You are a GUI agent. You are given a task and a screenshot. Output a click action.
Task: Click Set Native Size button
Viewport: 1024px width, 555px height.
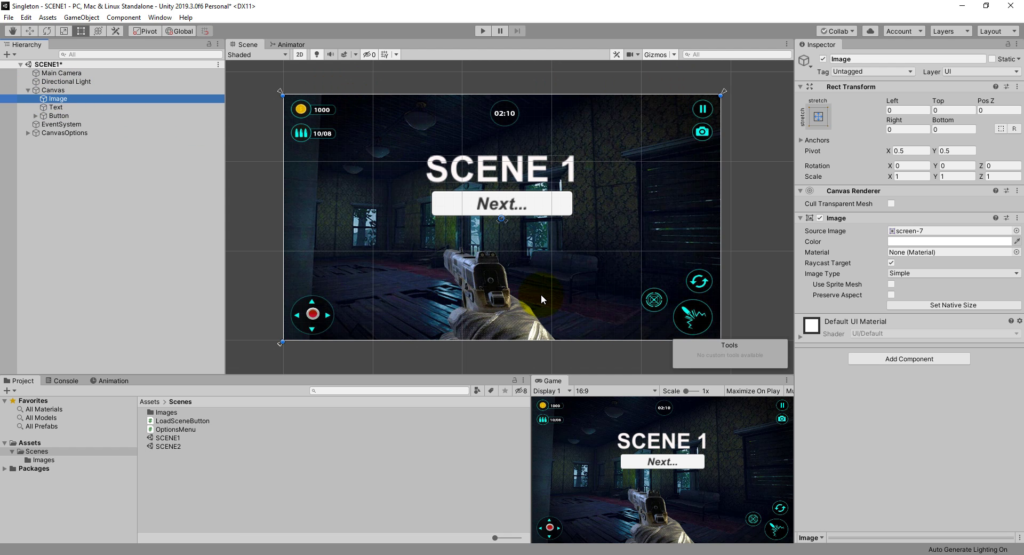coord(953,305)
